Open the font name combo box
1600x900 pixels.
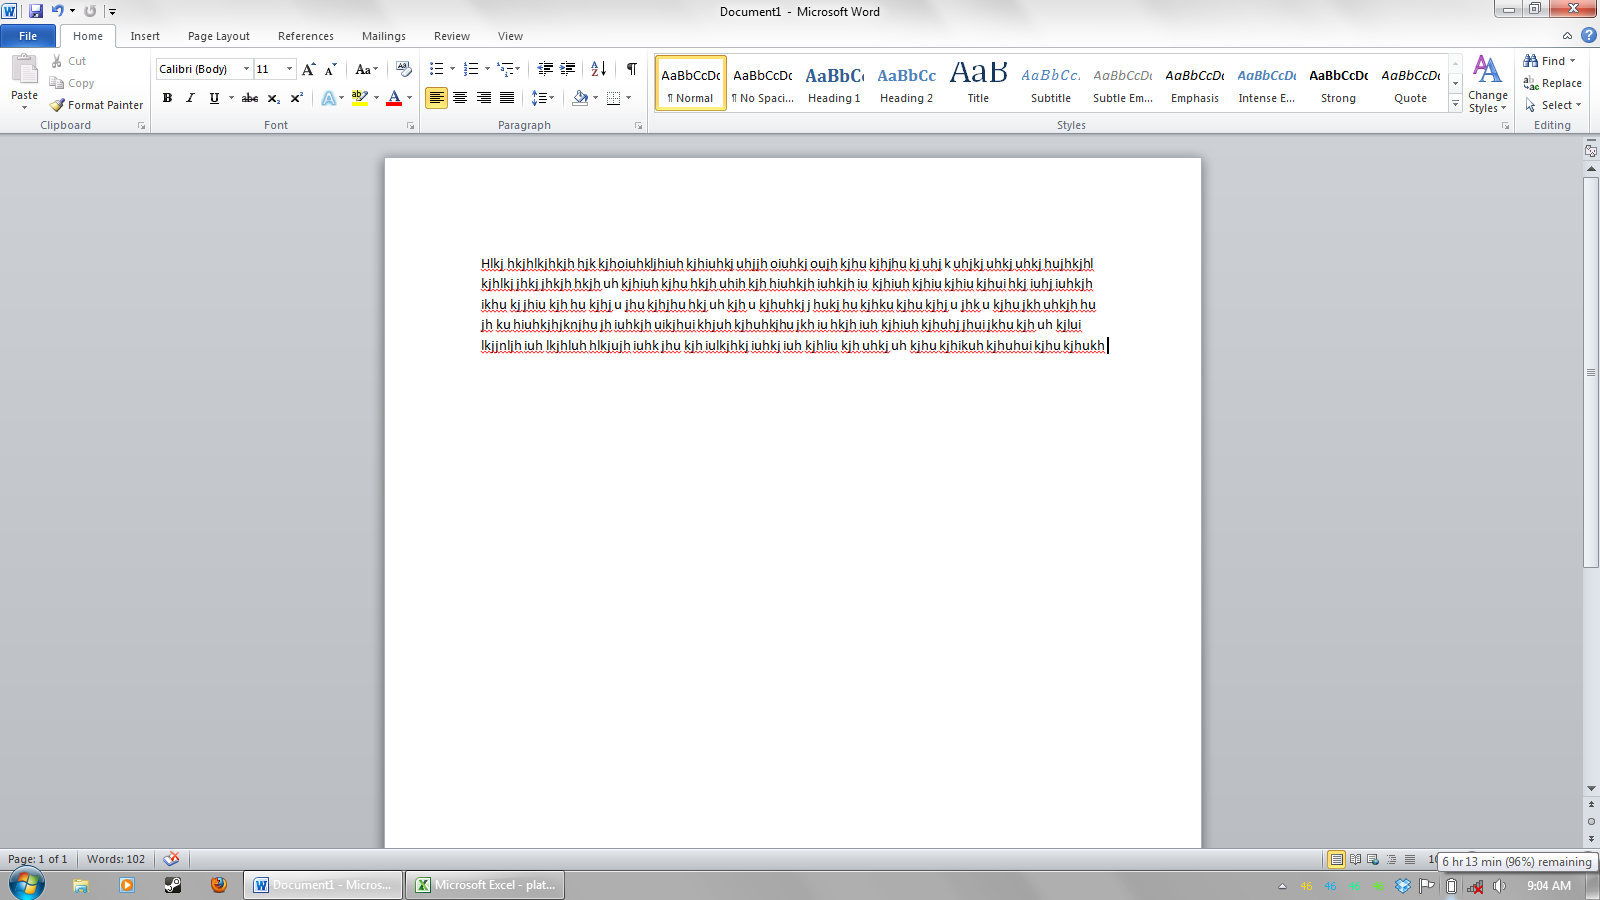pyautogui.click(x=204, y=69)
